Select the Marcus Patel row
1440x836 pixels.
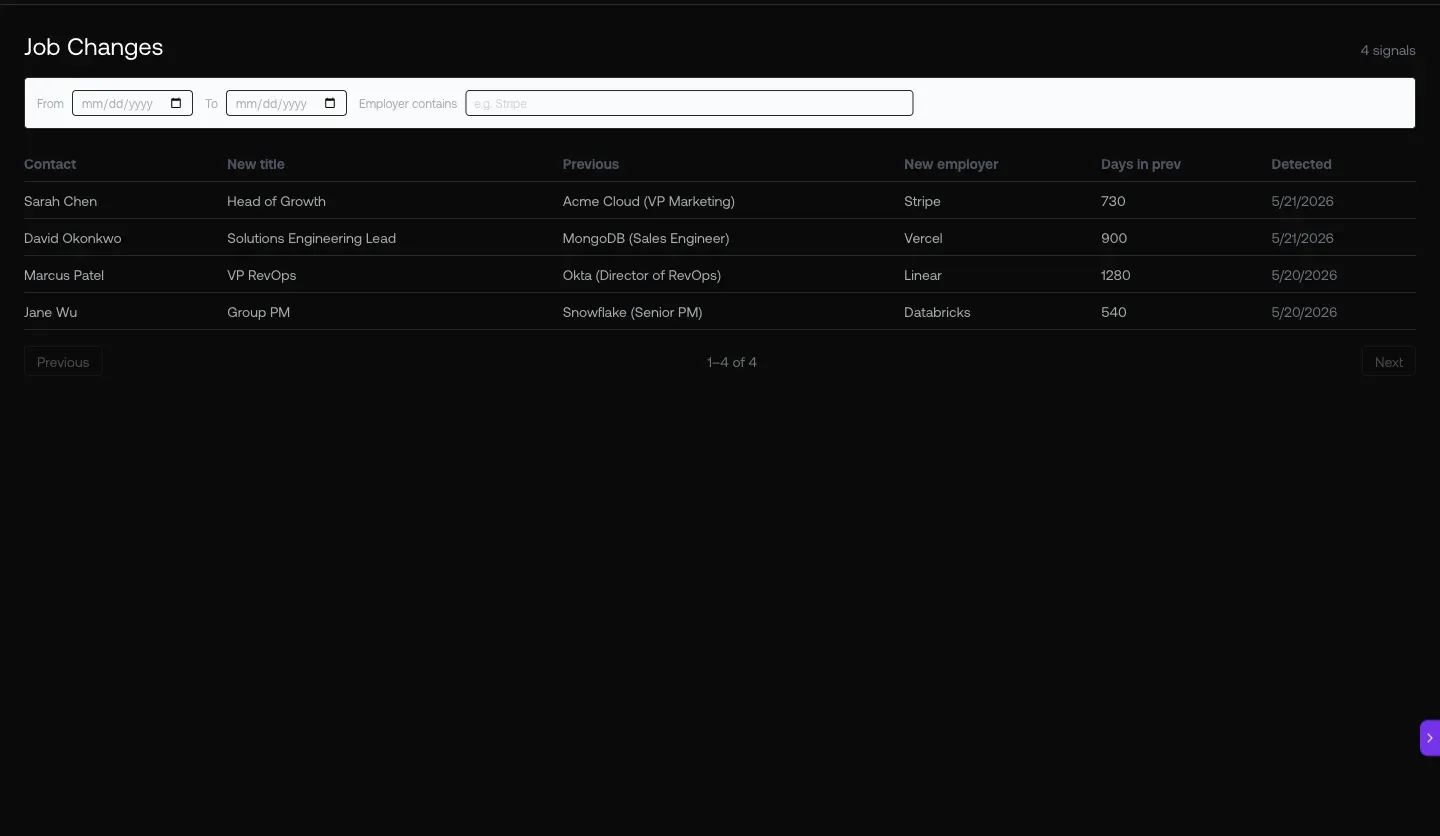pyautogui.click(x=720, y=275)
